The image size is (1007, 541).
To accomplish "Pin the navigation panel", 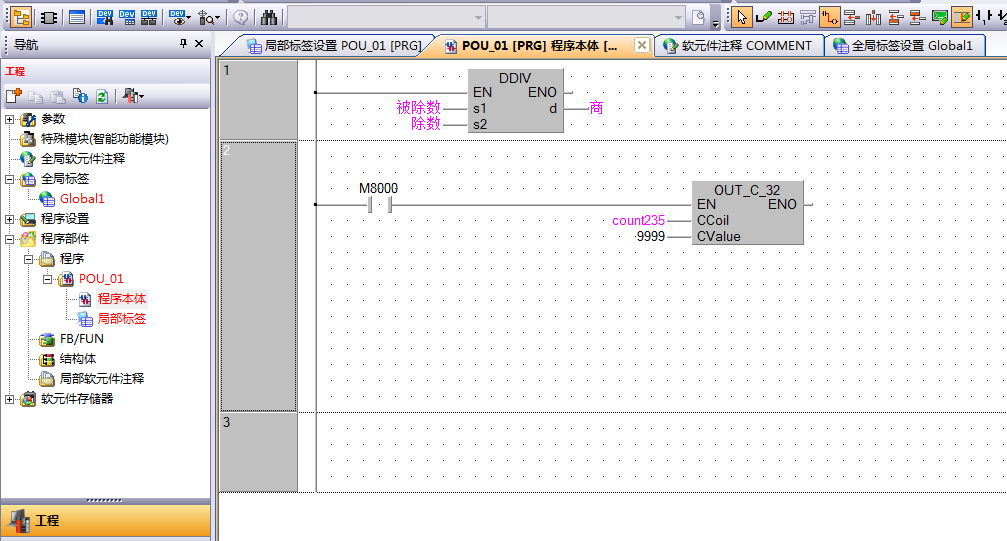I will click(183, 44).
